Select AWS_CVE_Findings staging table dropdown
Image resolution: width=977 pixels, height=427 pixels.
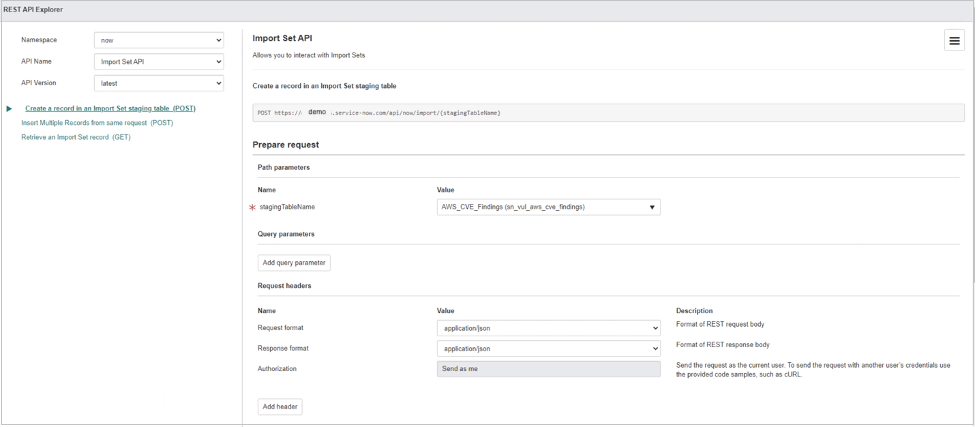click(x=548, y=208)
